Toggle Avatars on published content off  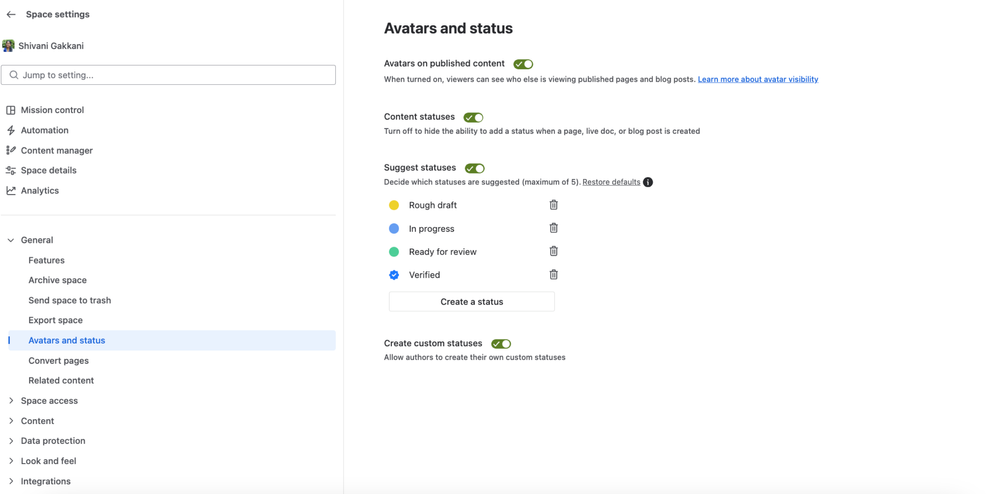pos(523,64)
